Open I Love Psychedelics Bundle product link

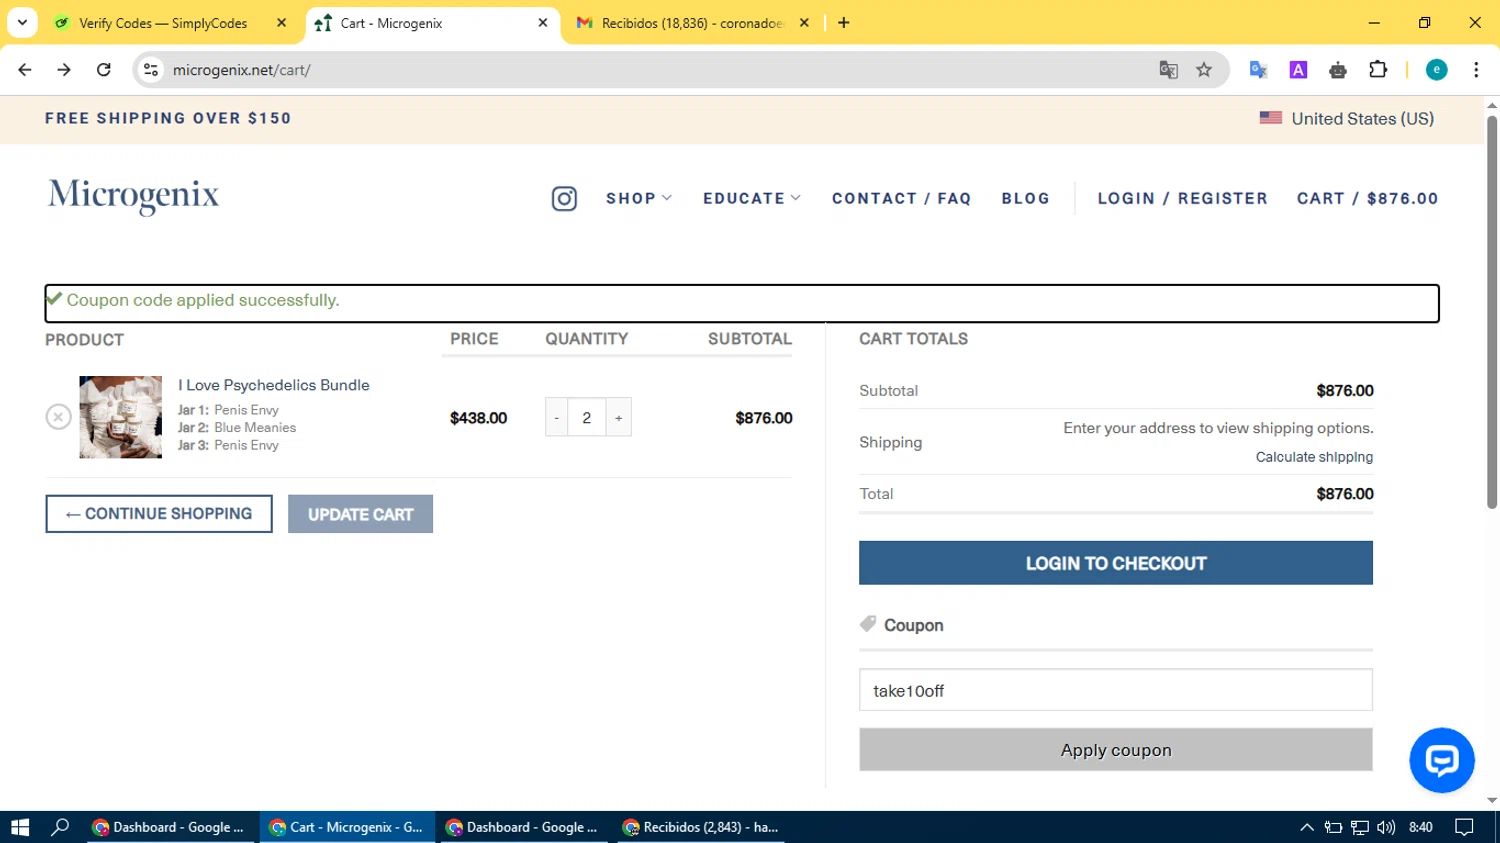click(x=274, y=385)
